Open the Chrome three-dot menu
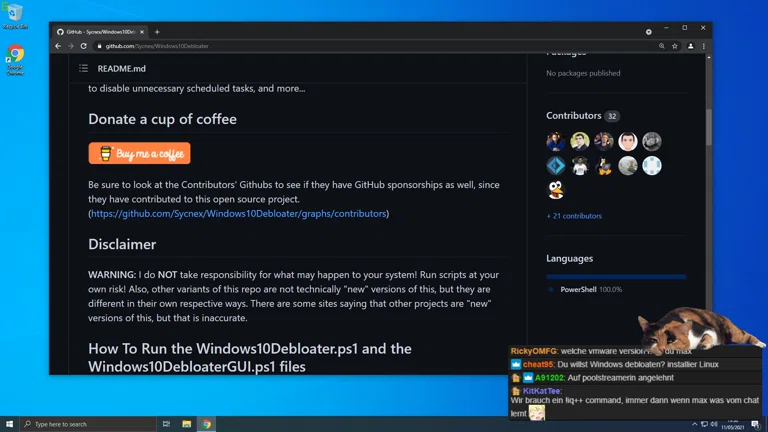This screenshot has height=432, width=768. click(703, 46)
